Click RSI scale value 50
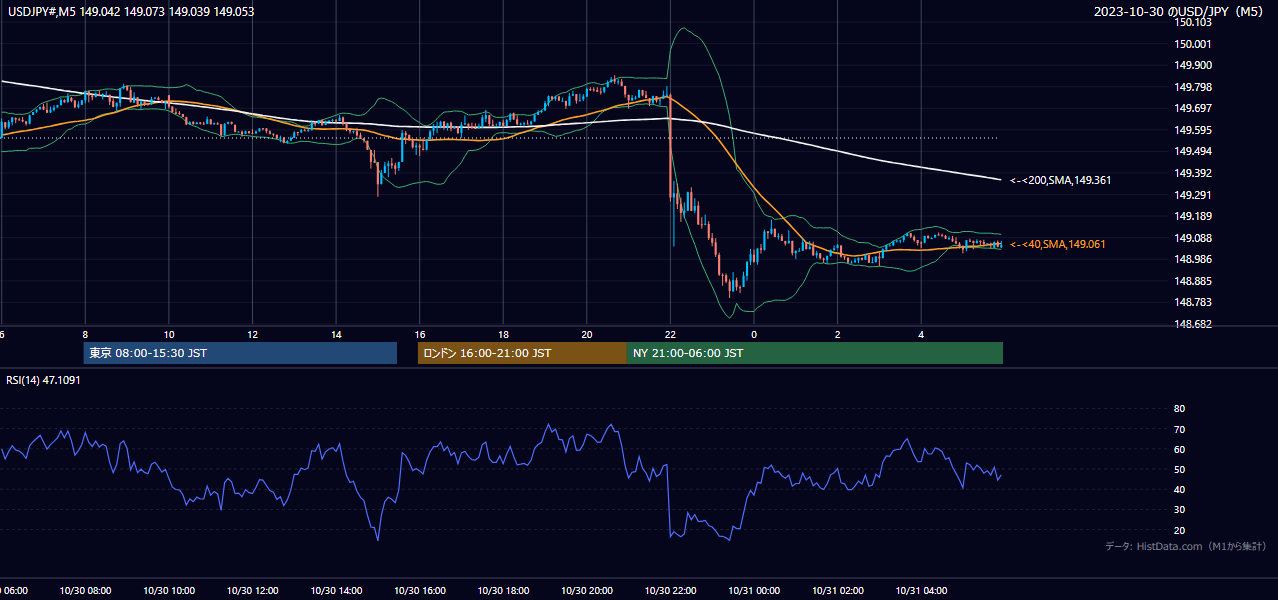Image resolution: width=1278 pixels, height=600 pixels. point(1180,470)
